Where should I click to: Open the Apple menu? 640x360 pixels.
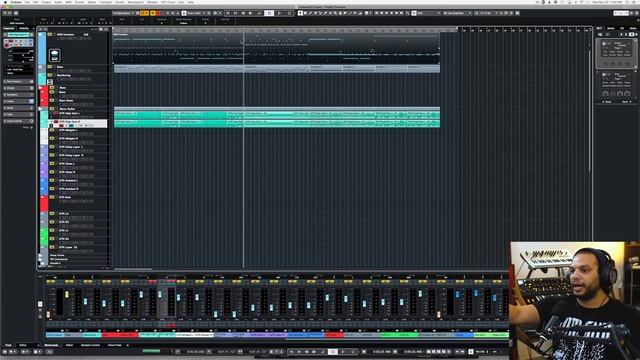tap(5, 2)
